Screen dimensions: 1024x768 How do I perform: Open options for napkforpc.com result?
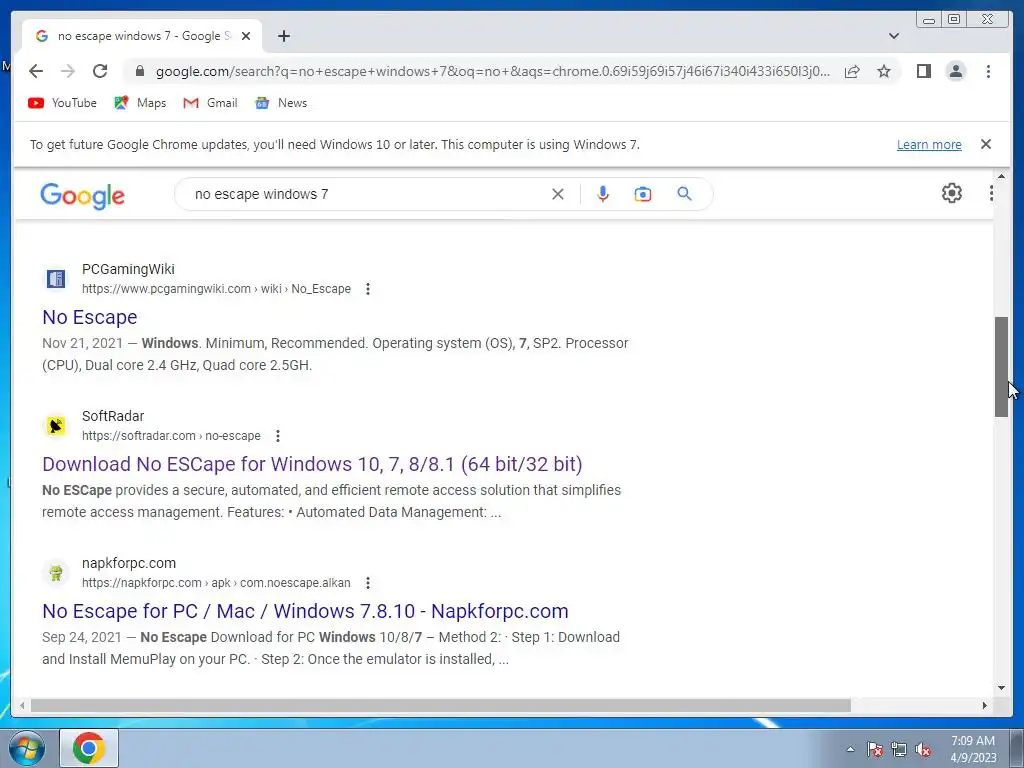[x=368, y=583]
